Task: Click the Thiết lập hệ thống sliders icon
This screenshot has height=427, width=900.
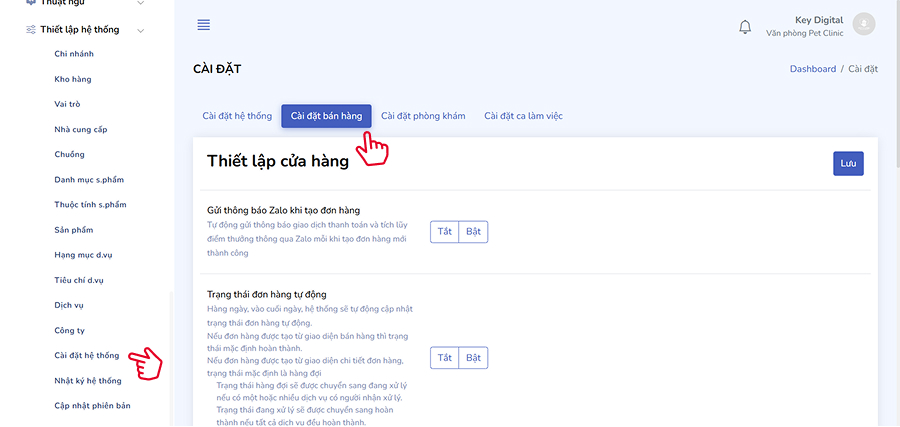Action: click(30, 30)
